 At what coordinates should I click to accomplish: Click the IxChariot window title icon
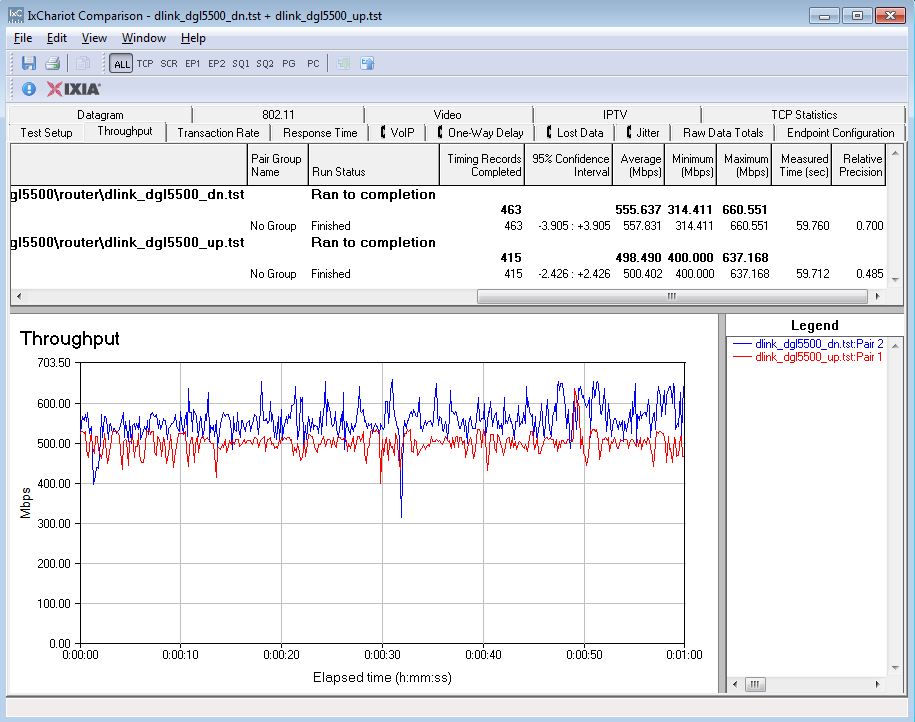16,15
